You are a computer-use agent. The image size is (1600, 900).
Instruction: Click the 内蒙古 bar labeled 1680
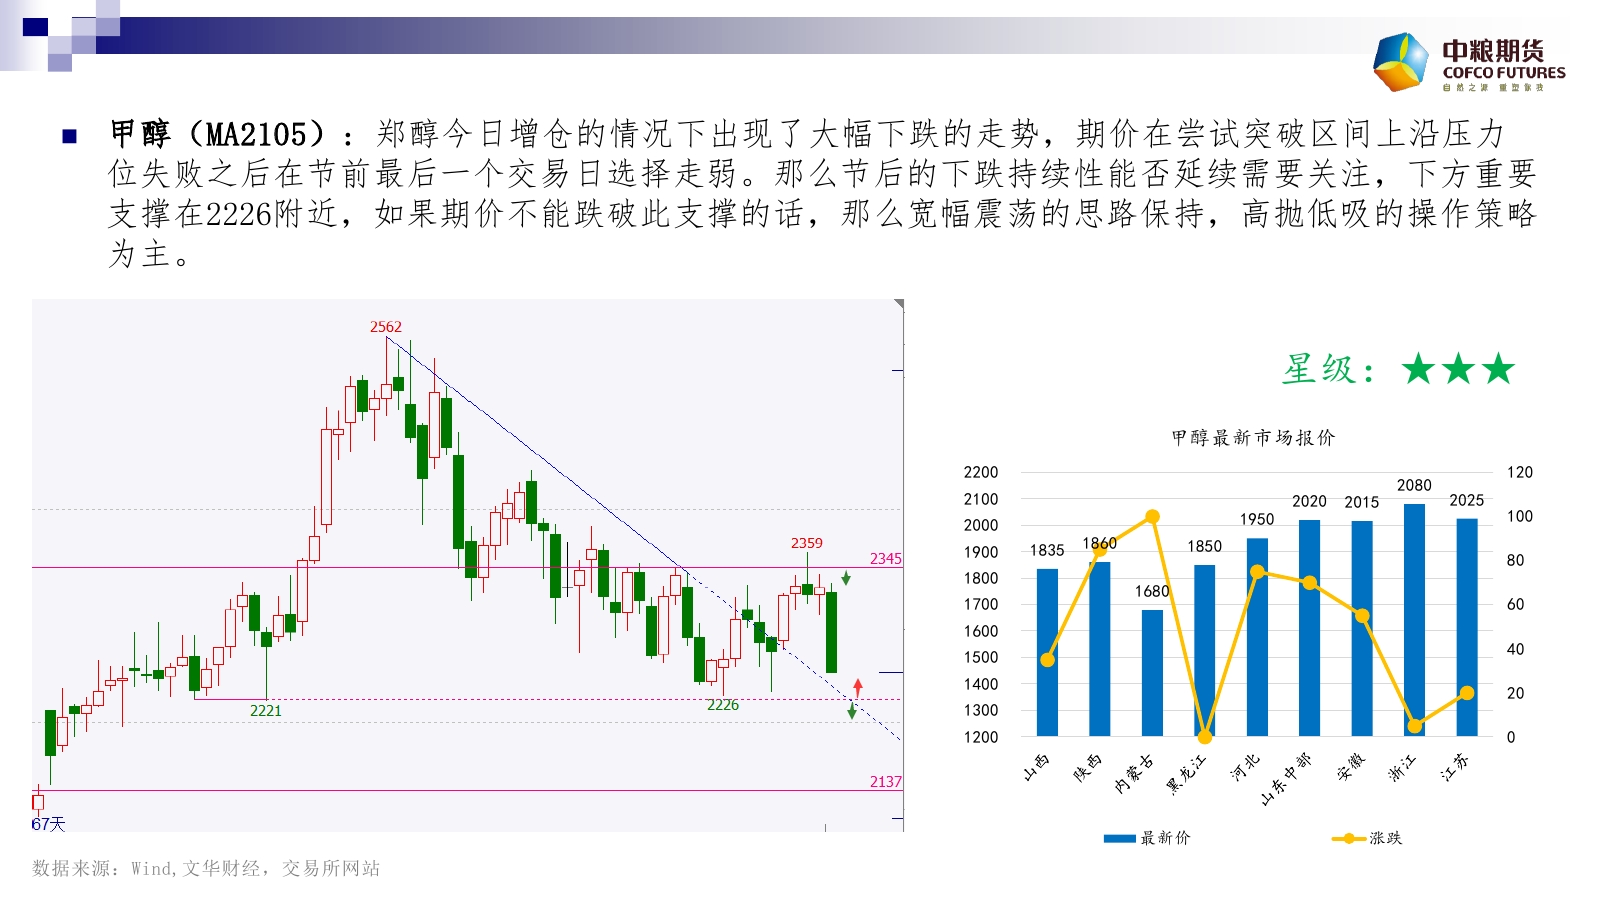[1152, 672]
